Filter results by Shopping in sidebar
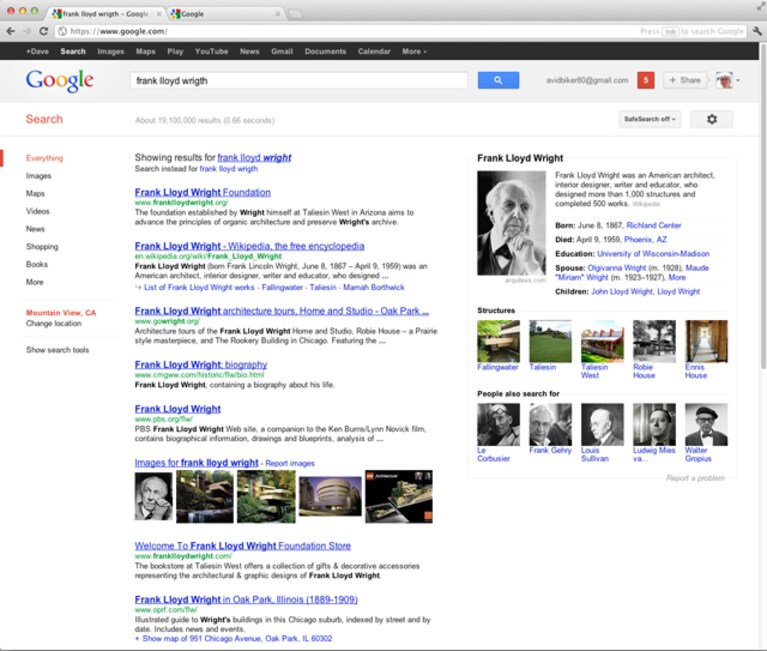Screen dimensions: 767x651 point(42,247)
